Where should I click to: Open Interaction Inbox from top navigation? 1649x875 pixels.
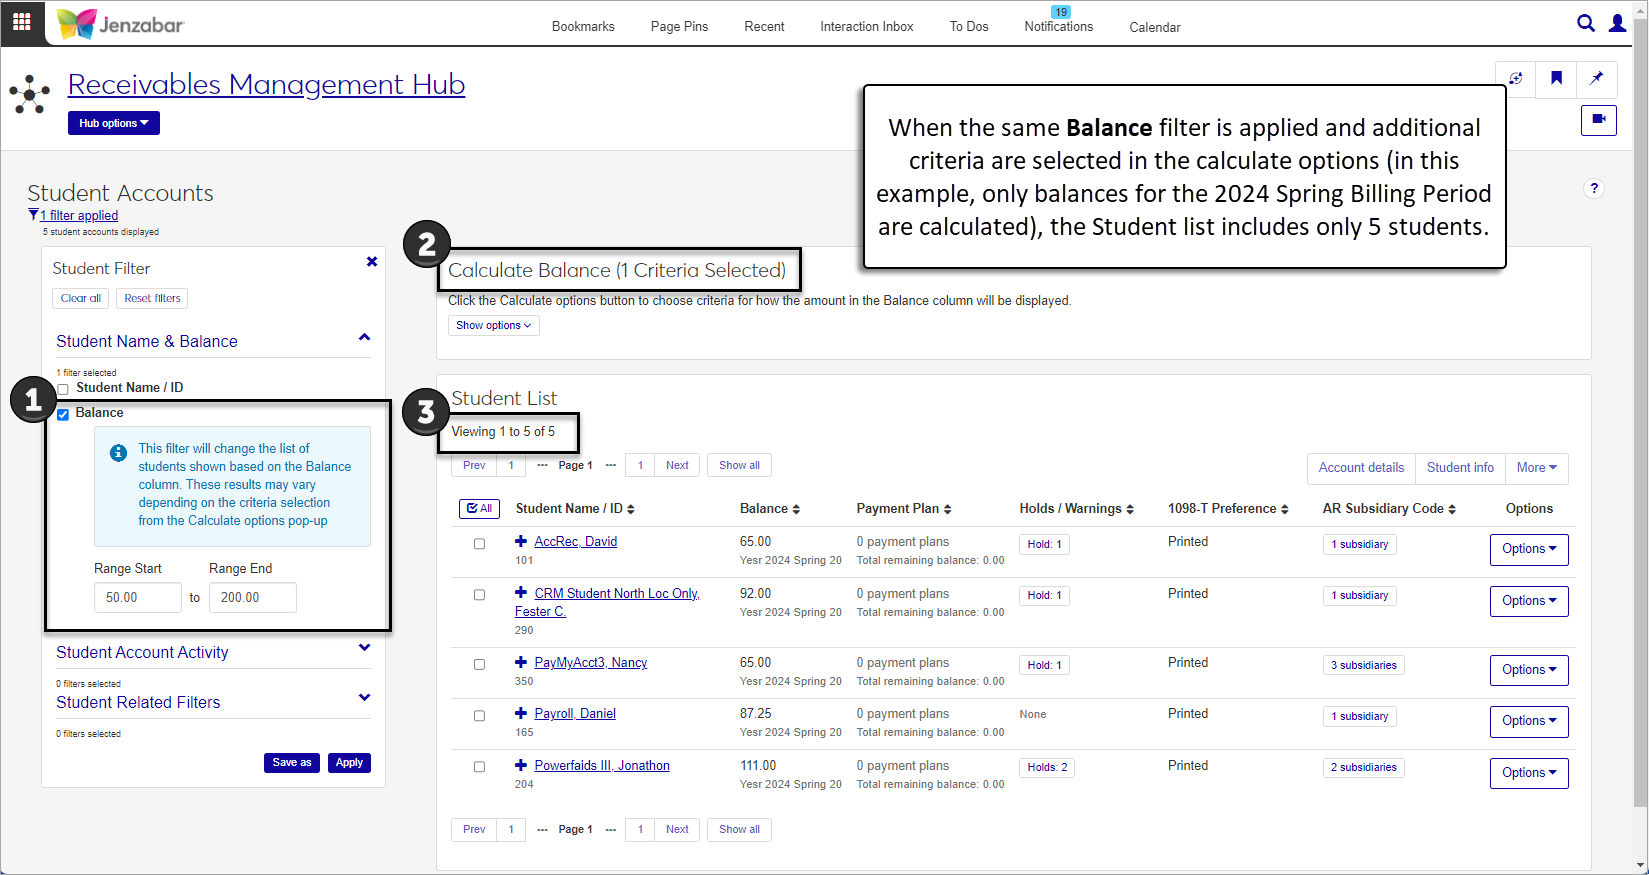866,27
